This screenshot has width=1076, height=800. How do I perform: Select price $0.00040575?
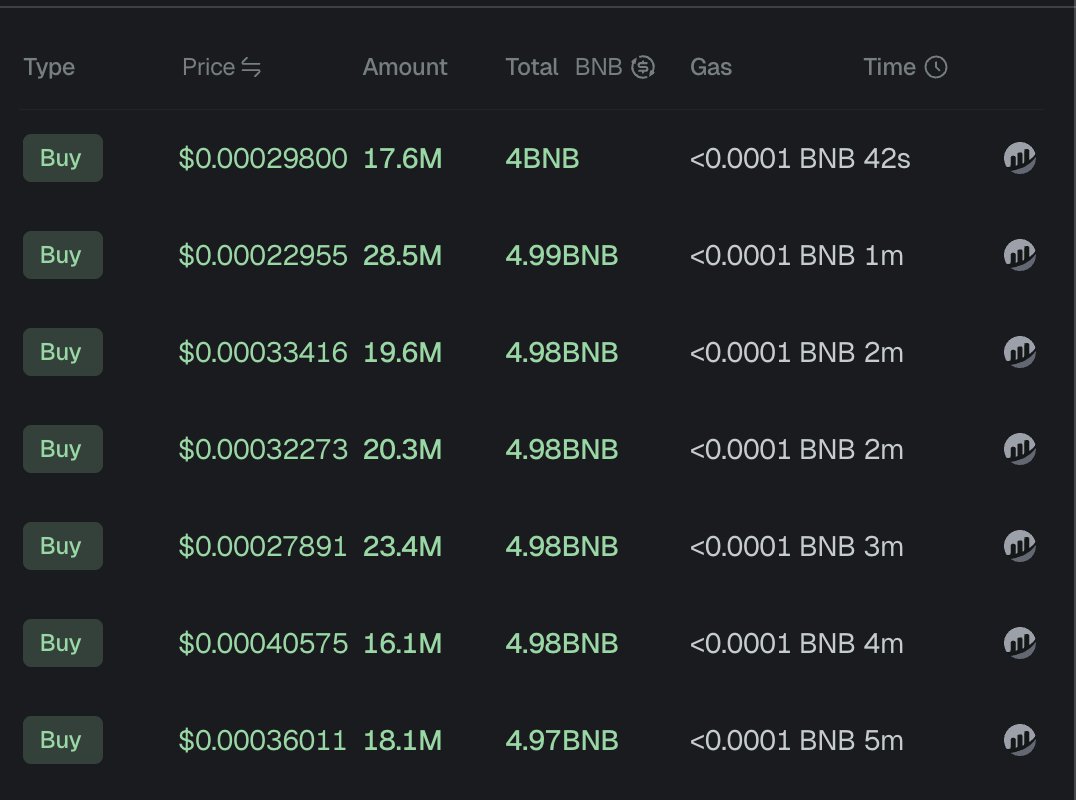click(x=263, y=644)
